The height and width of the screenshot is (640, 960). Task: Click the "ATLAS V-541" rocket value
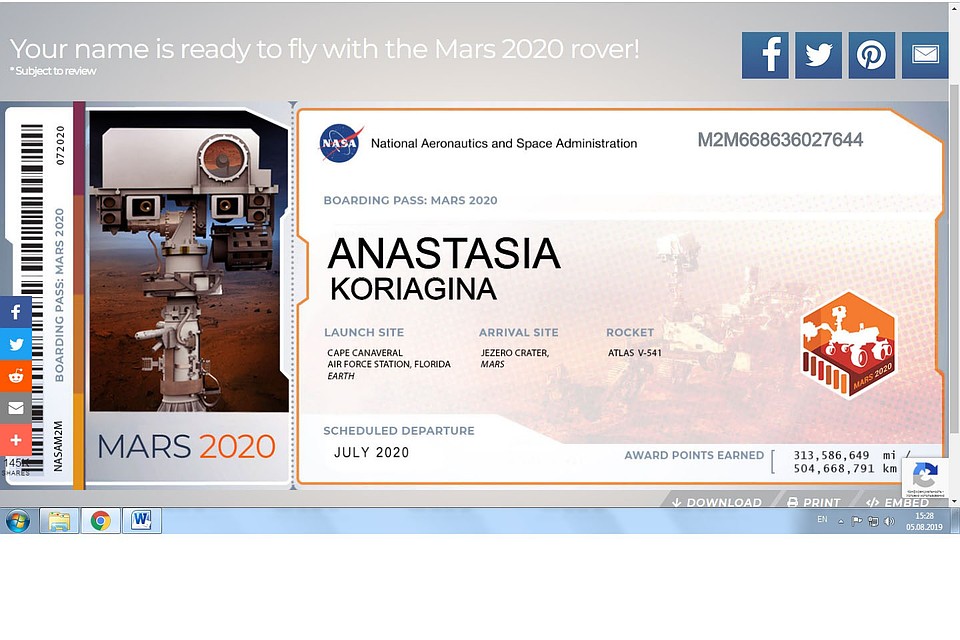(635, 353)
